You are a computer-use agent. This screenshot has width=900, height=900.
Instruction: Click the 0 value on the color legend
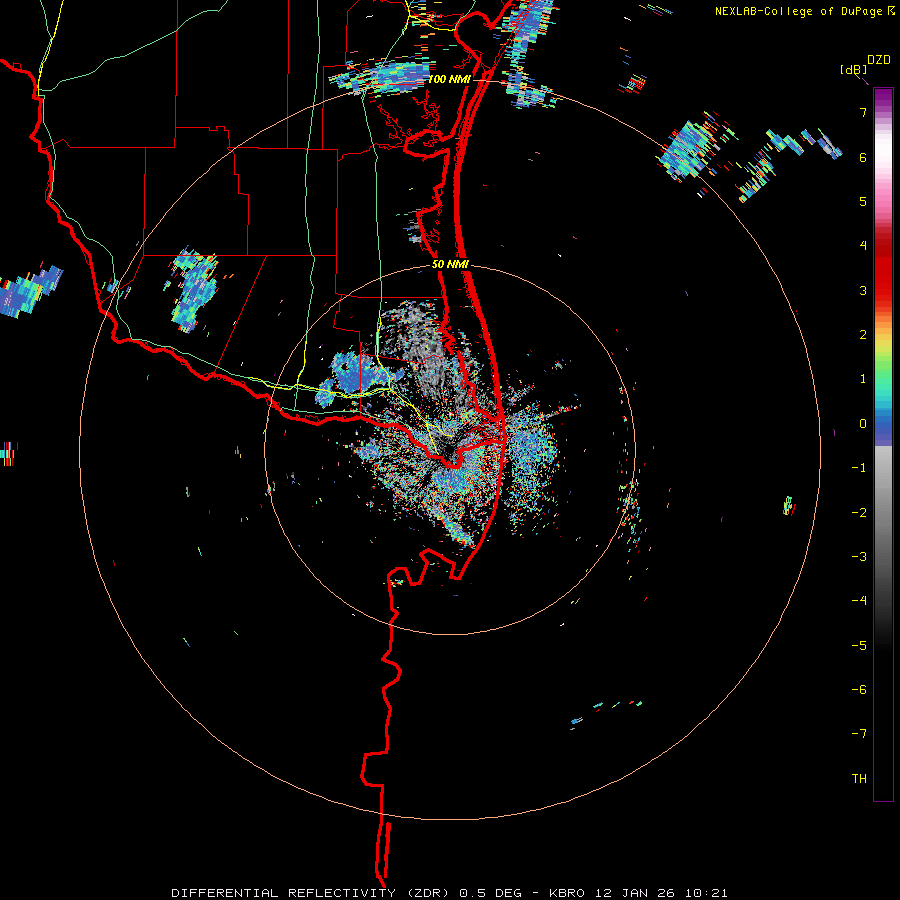coord(863,424)
